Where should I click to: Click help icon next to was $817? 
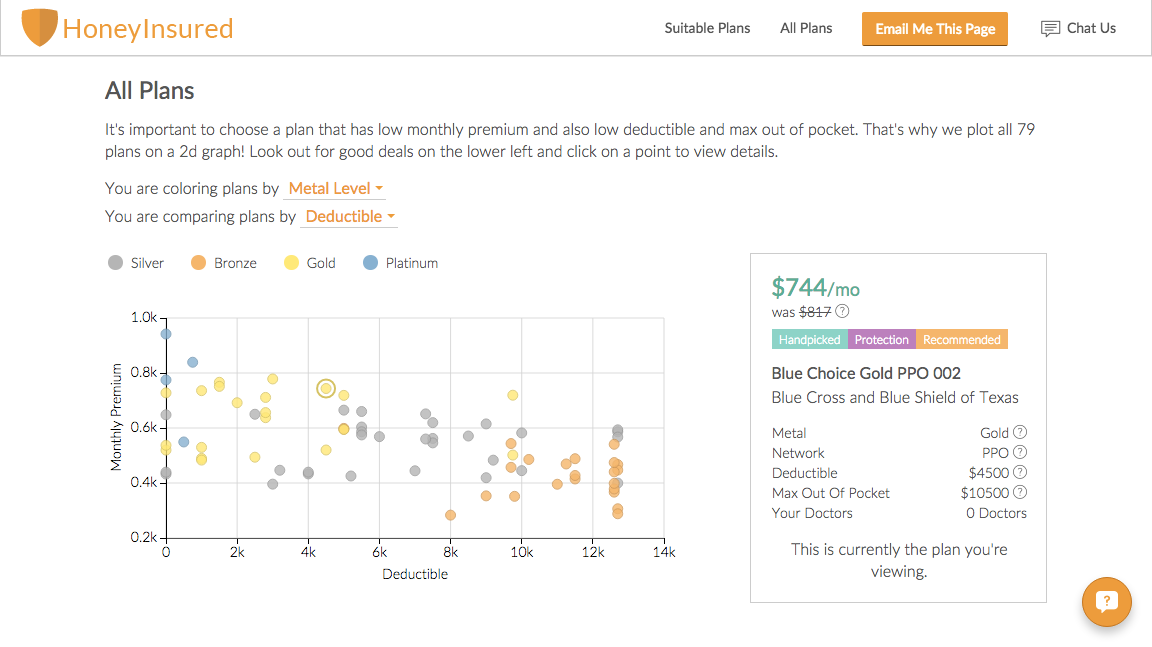(x=842, y=311)
